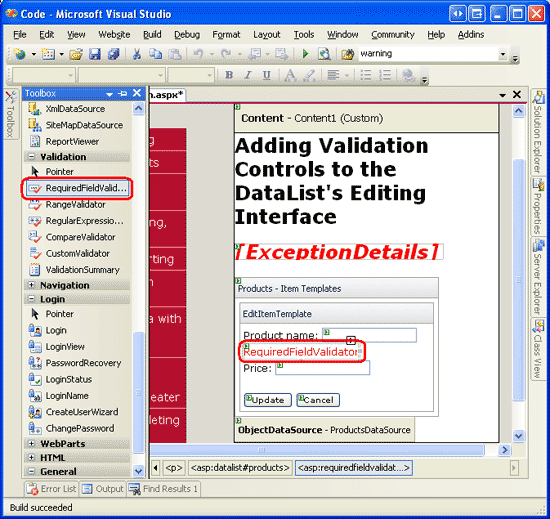Click the Bold formatting icon

[229, 75]
